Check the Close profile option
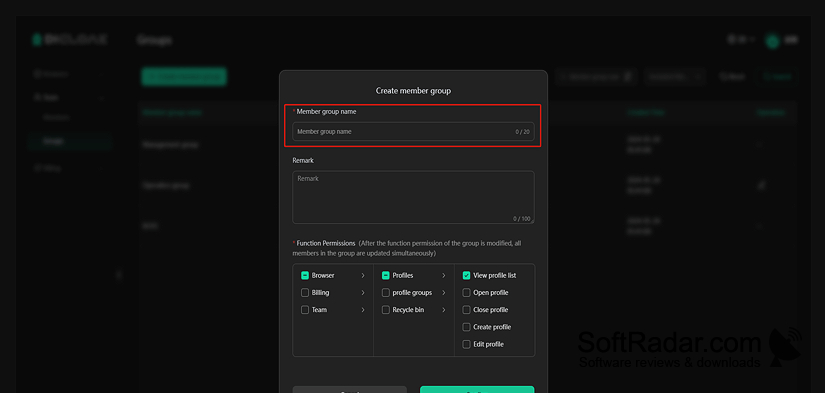Screen dimensions: 825x393 (x=466, y=310)
